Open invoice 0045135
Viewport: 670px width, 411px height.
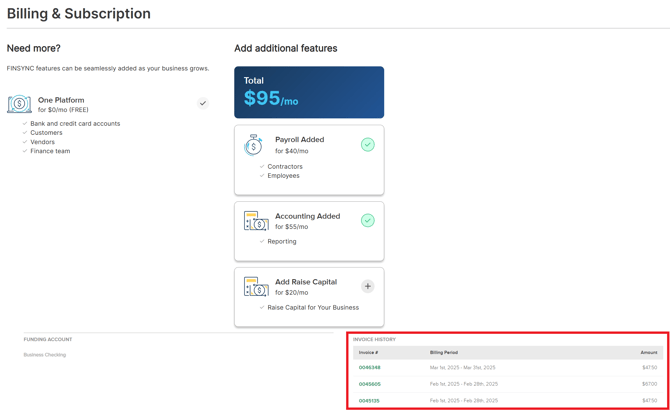coord(369,401)
